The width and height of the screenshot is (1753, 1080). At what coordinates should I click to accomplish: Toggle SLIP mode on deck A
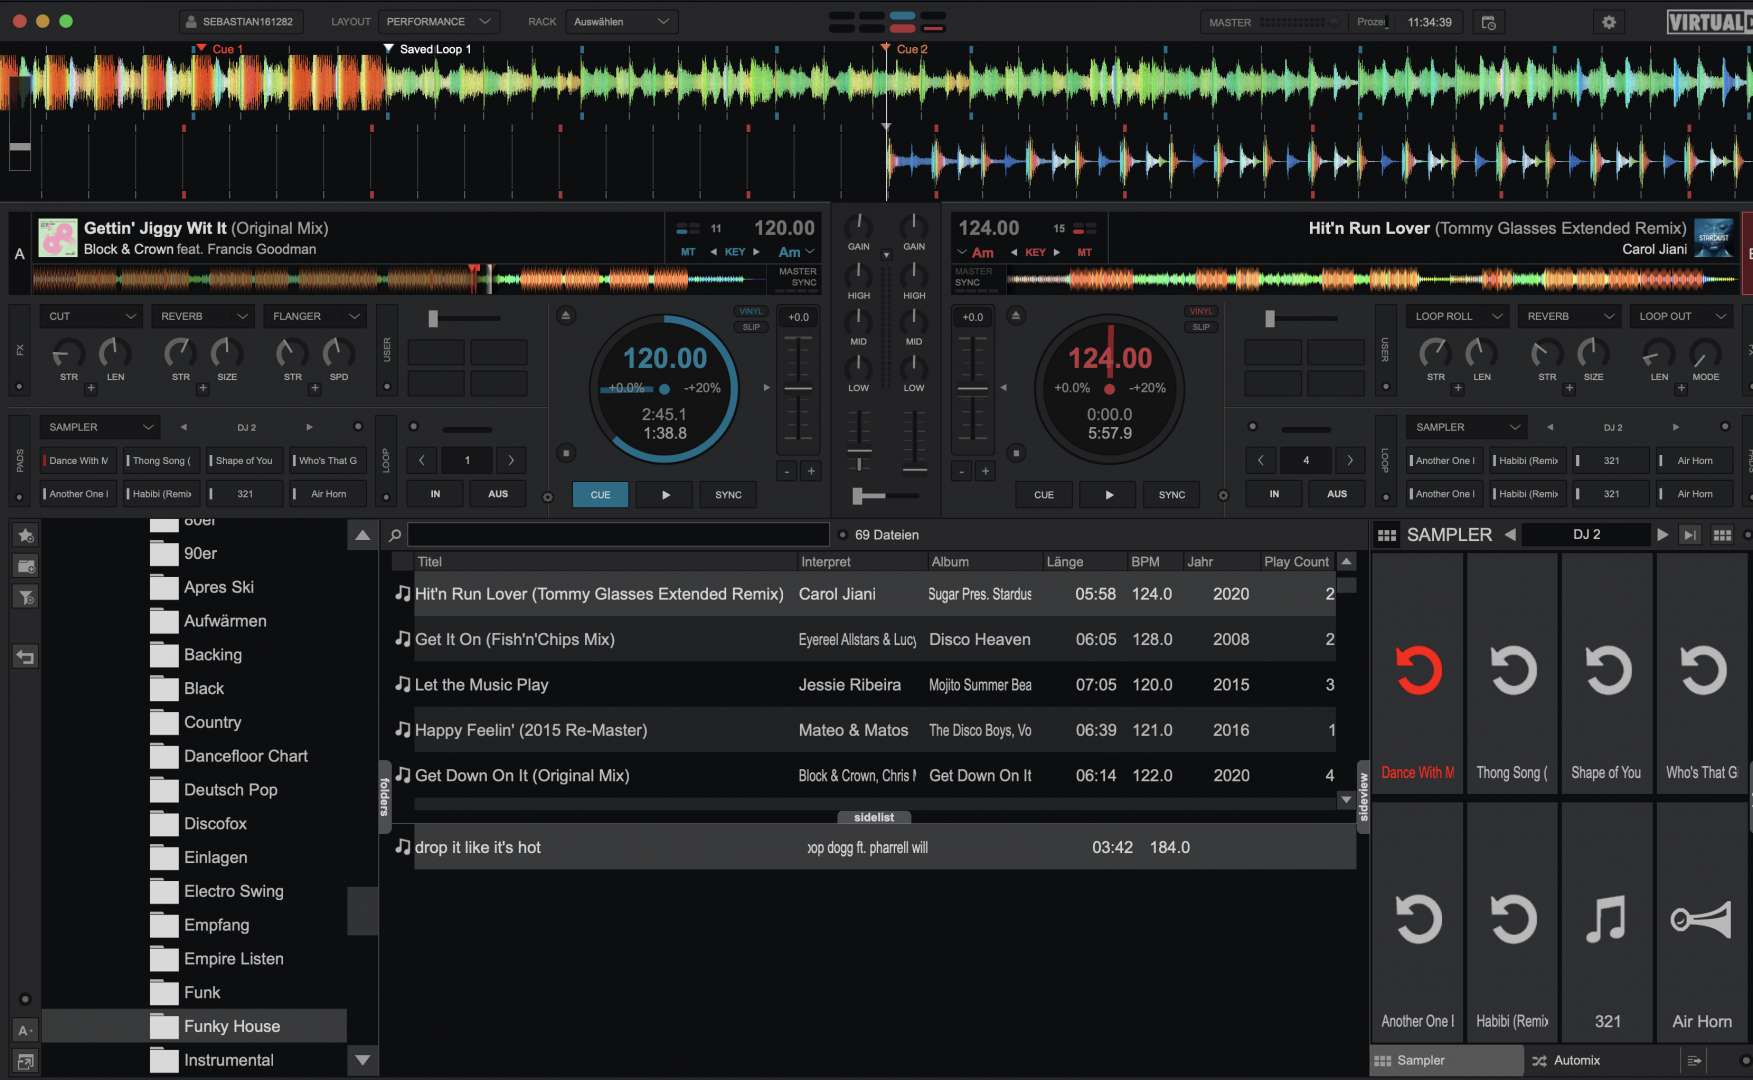(x=751, y=327)
